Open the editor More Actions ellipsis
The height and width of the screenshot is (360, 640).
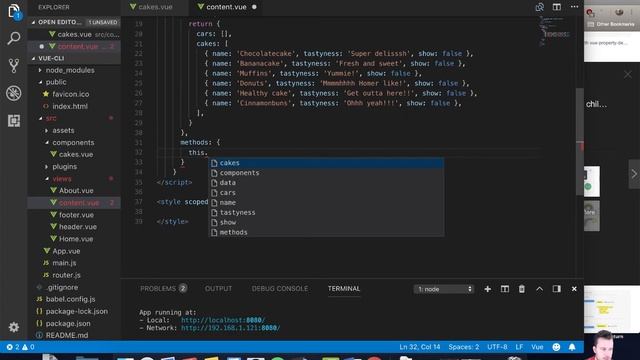click(574, 7)
